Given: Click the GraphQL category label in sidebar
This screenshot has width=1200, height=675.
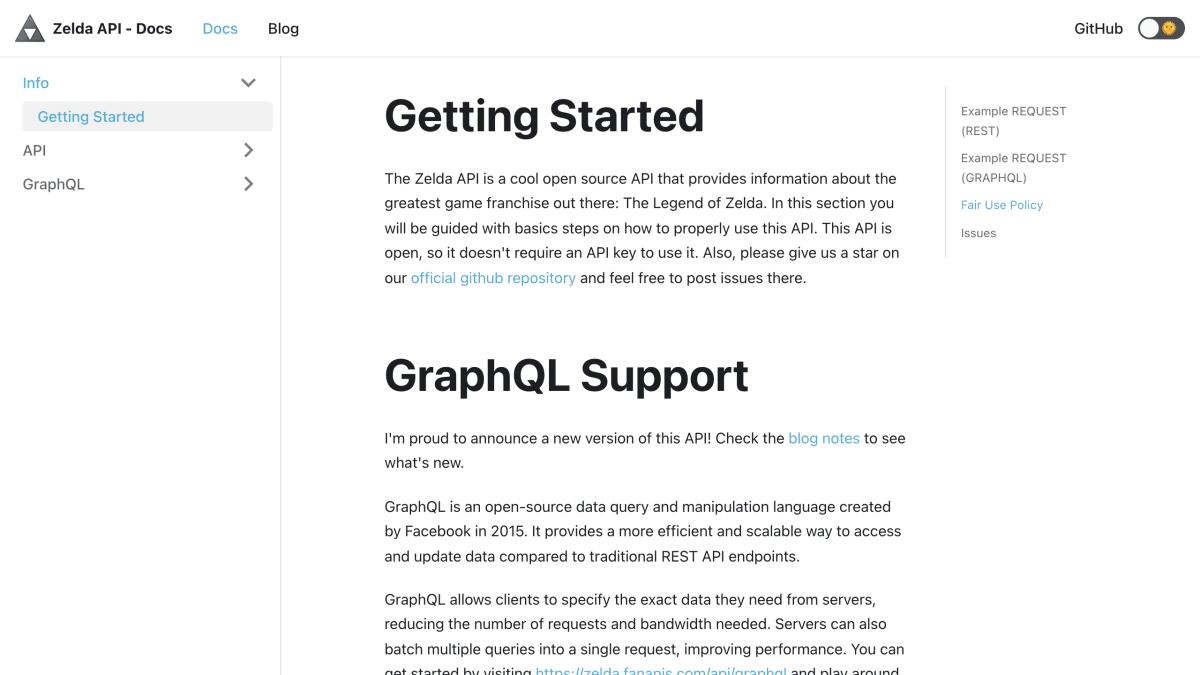Looking at the screenshot, I should pos(54,184).
